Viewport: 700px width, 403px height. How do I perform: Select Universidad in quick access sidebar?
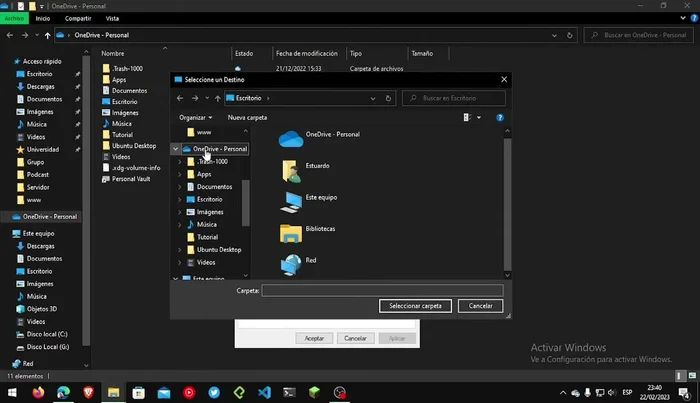point(43,150)
